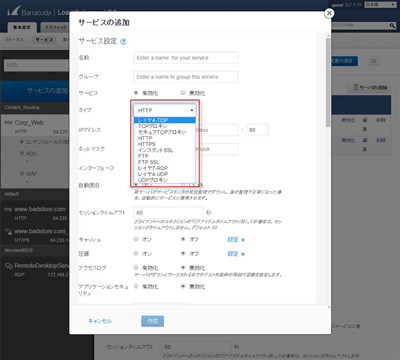Set 圧縮 to オフ
The image size is (400, 360).
[x=183, y=253]
